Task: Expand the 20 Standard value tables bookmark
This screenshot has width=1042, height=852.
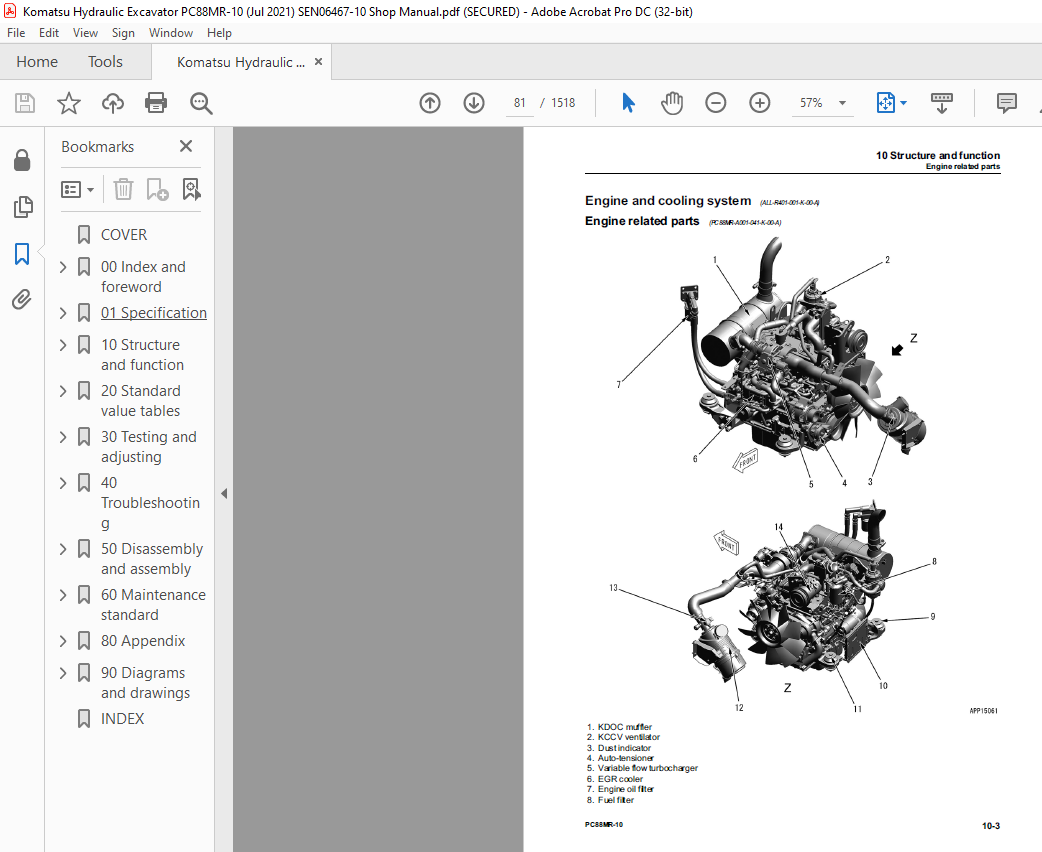Action: click(63, 391)
